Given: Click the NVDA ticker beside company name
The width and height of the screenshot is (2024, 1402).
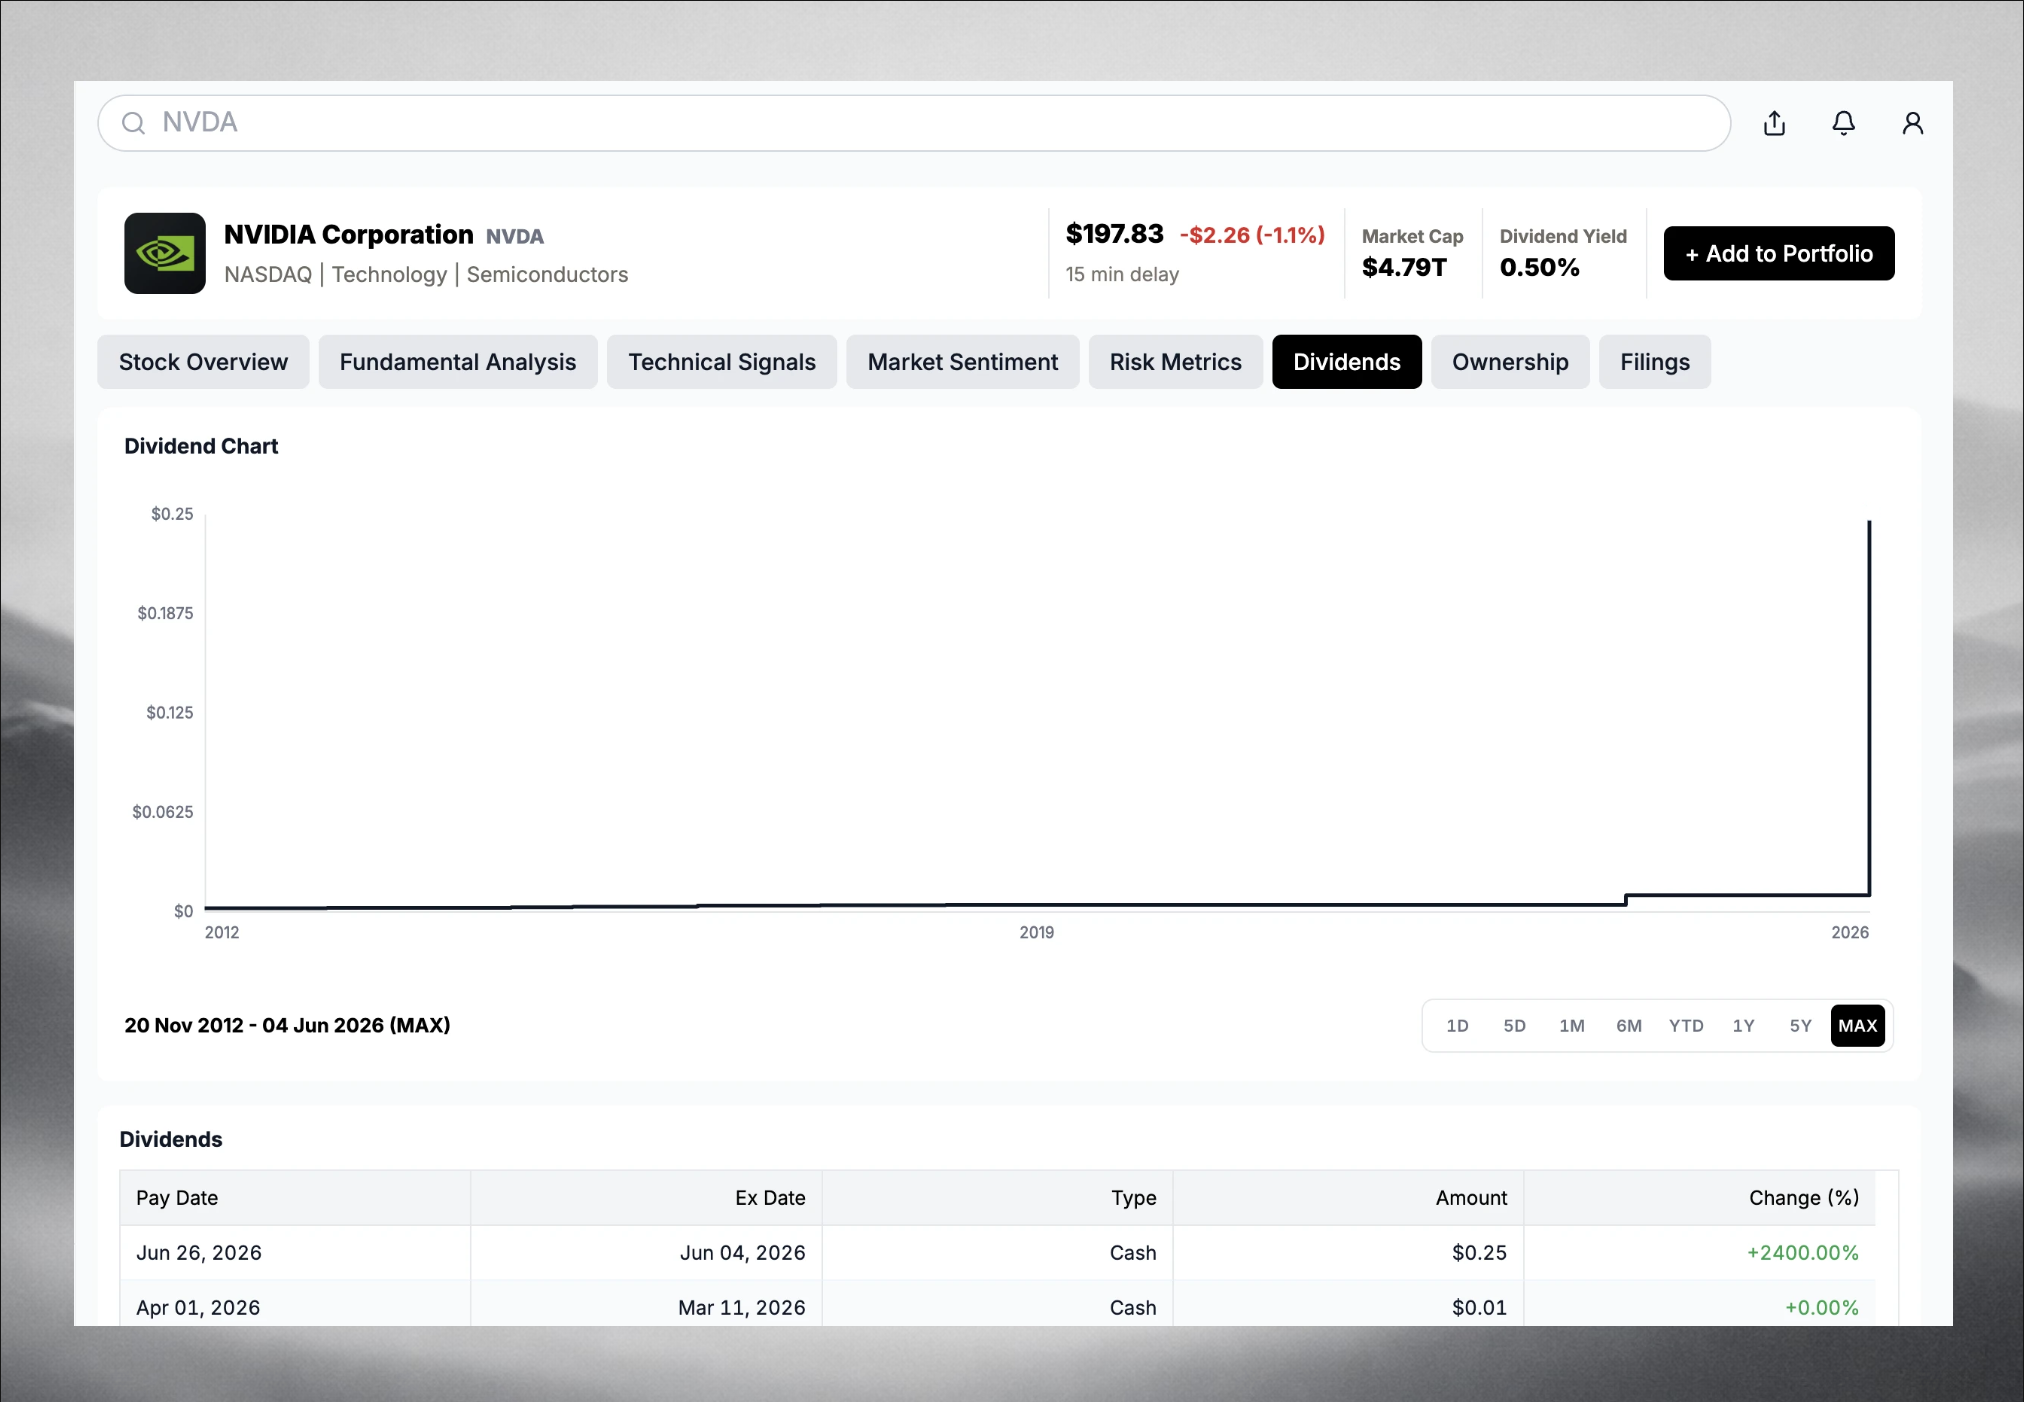Looking at the screenshot, I should click(515, 237).
